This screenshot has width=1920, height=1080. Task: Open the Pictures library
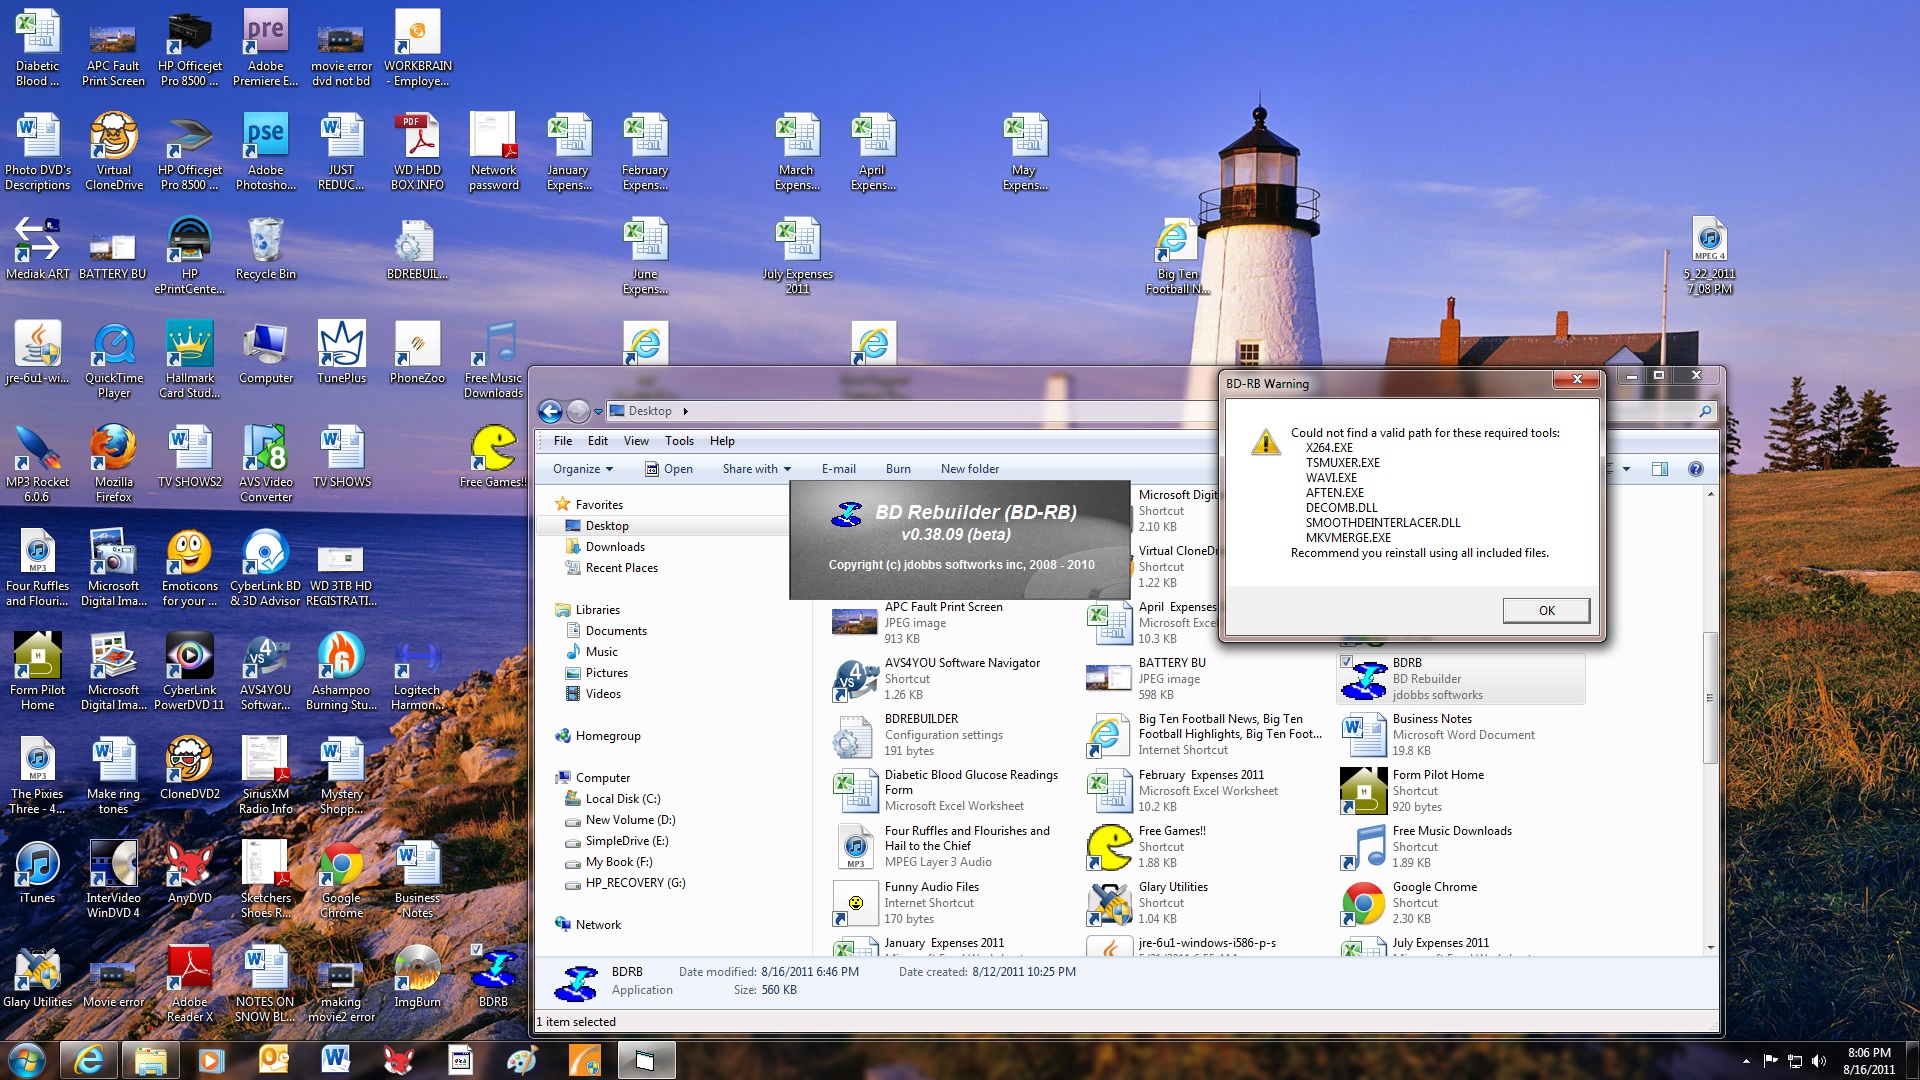(x=605, y=673)
